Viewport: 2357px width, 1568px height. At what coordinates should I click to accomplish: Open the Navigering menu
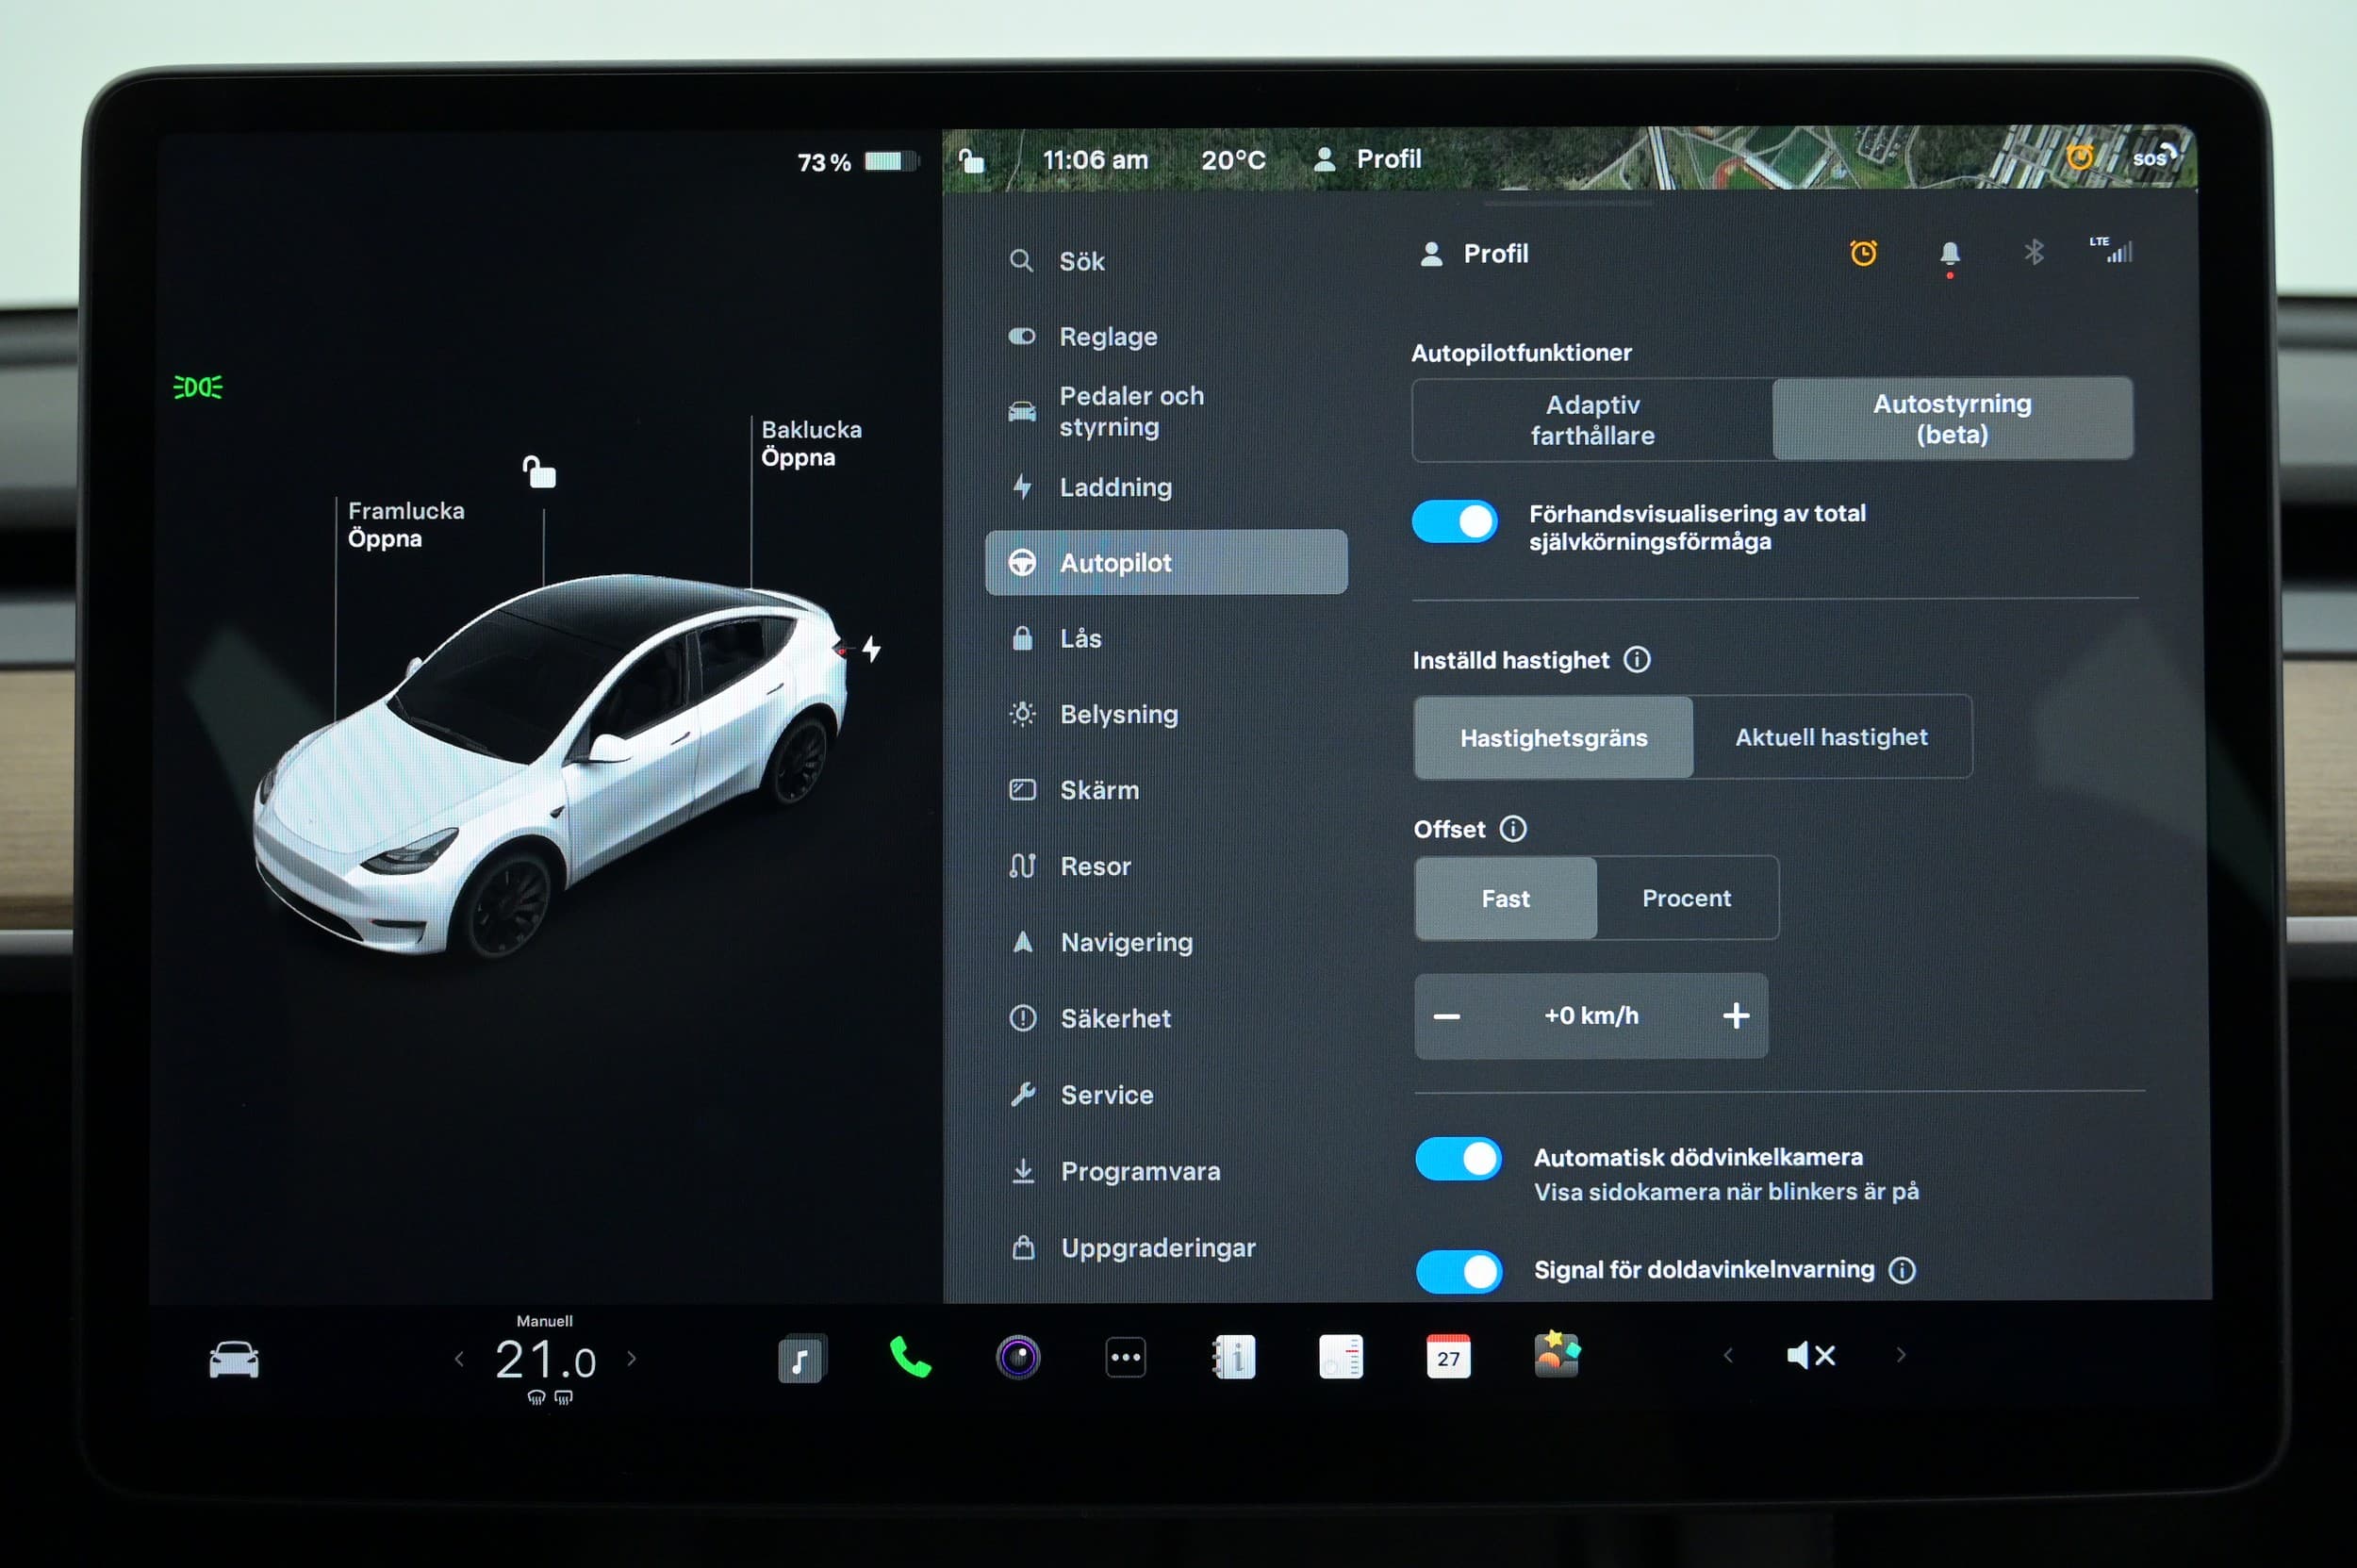1166,942
